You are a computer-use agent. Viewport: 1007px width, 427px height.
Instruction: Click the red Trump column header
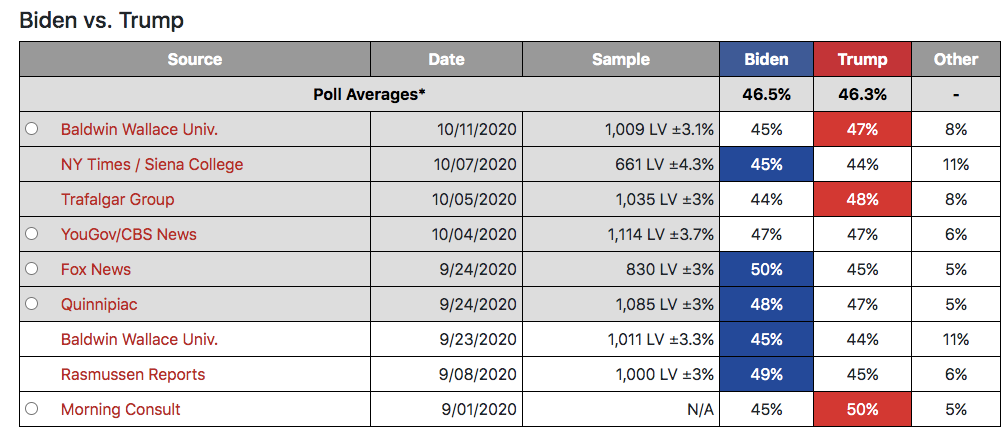(x=863, y=59)
